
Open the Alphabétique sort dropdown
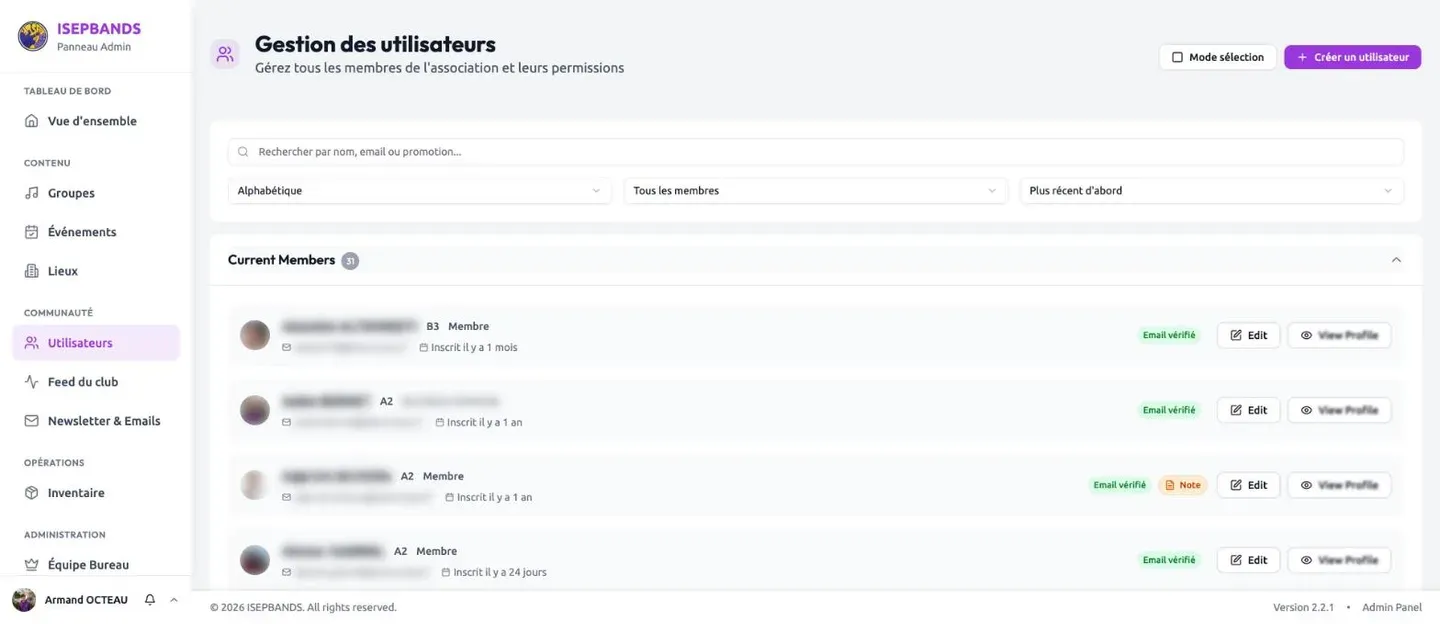(x=420, y=190)
